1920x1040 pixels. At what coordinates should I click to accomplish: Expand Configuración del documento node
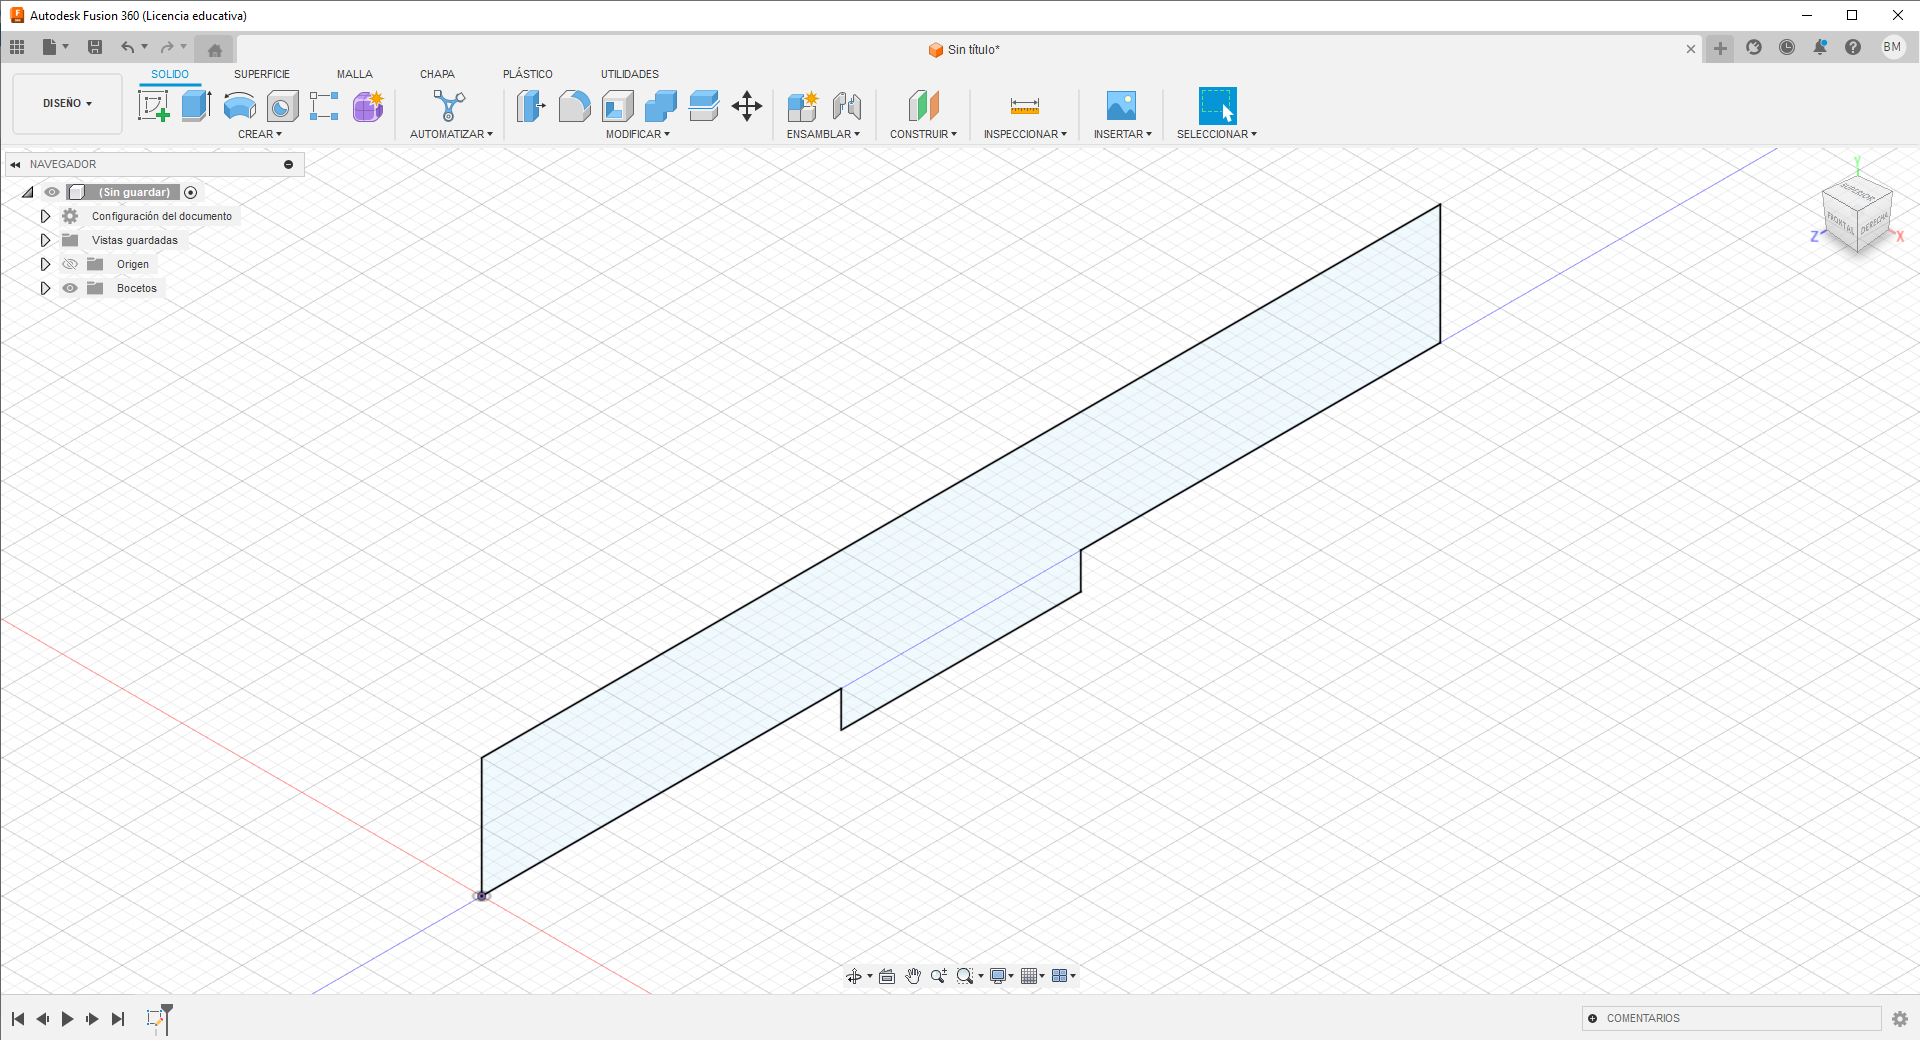click(x=45, y=216)
